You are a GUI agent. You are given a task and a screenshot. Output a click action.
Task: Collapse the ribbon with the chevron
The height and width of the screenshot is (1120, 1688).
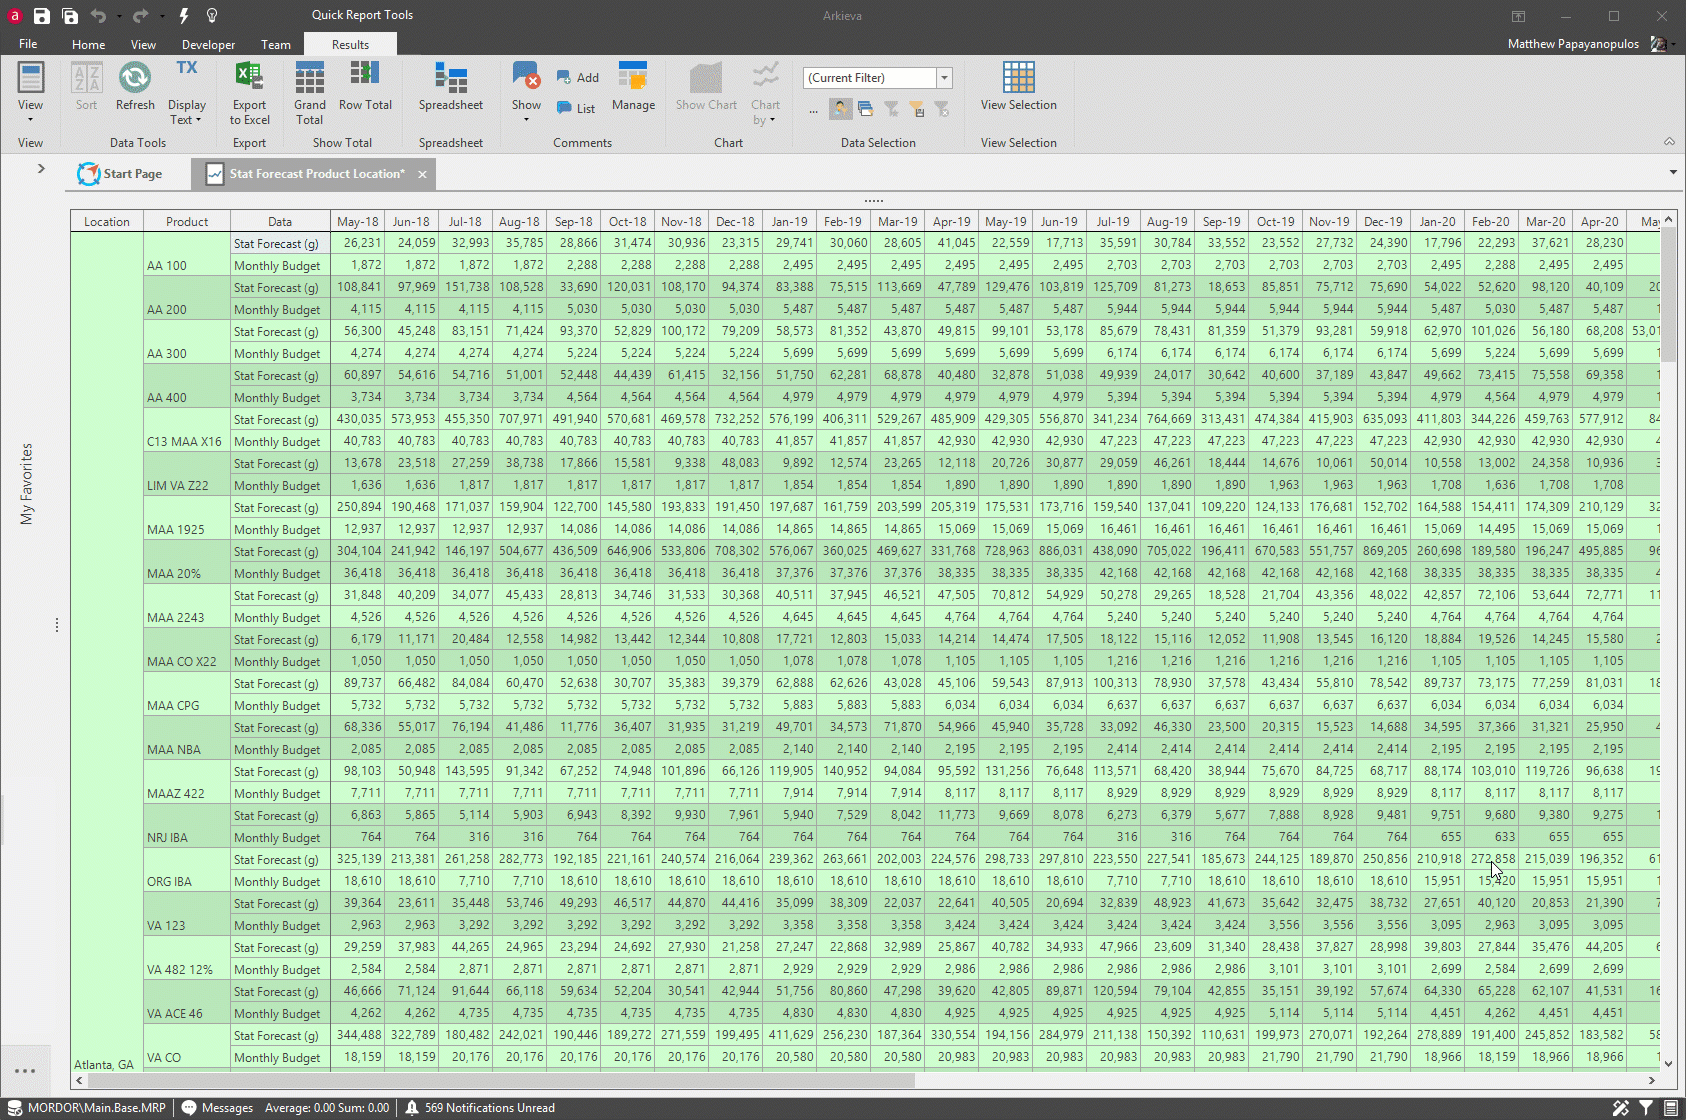[1669, 142]
